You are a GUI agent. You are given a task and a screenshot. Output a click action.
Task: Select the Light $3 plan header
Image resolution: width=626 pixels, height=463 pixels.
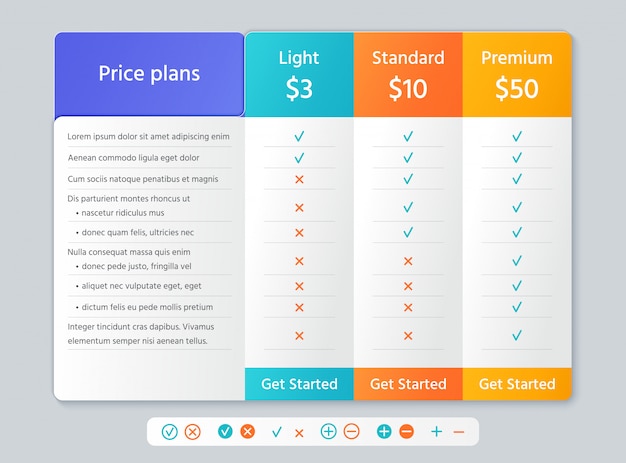(299, 75)
